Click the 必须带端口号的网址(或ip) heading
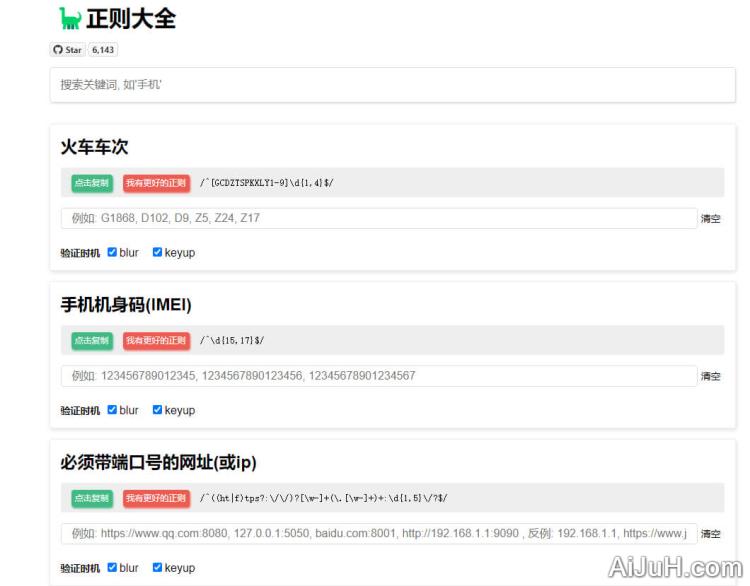Viewport: 750px width, 586px height. (x=158, y=463)
